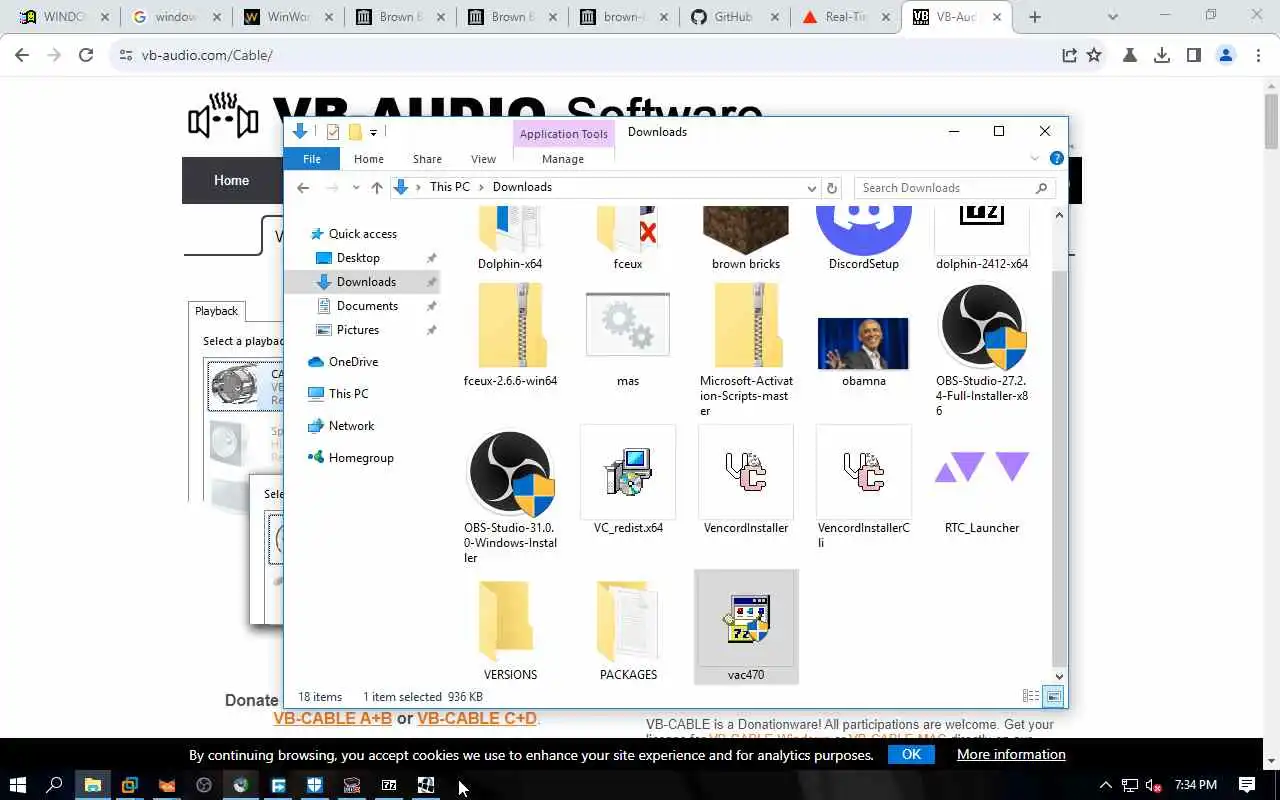Open the RTC_Launcher file
The image size is (1280, 800).
[x=982, y=481]
